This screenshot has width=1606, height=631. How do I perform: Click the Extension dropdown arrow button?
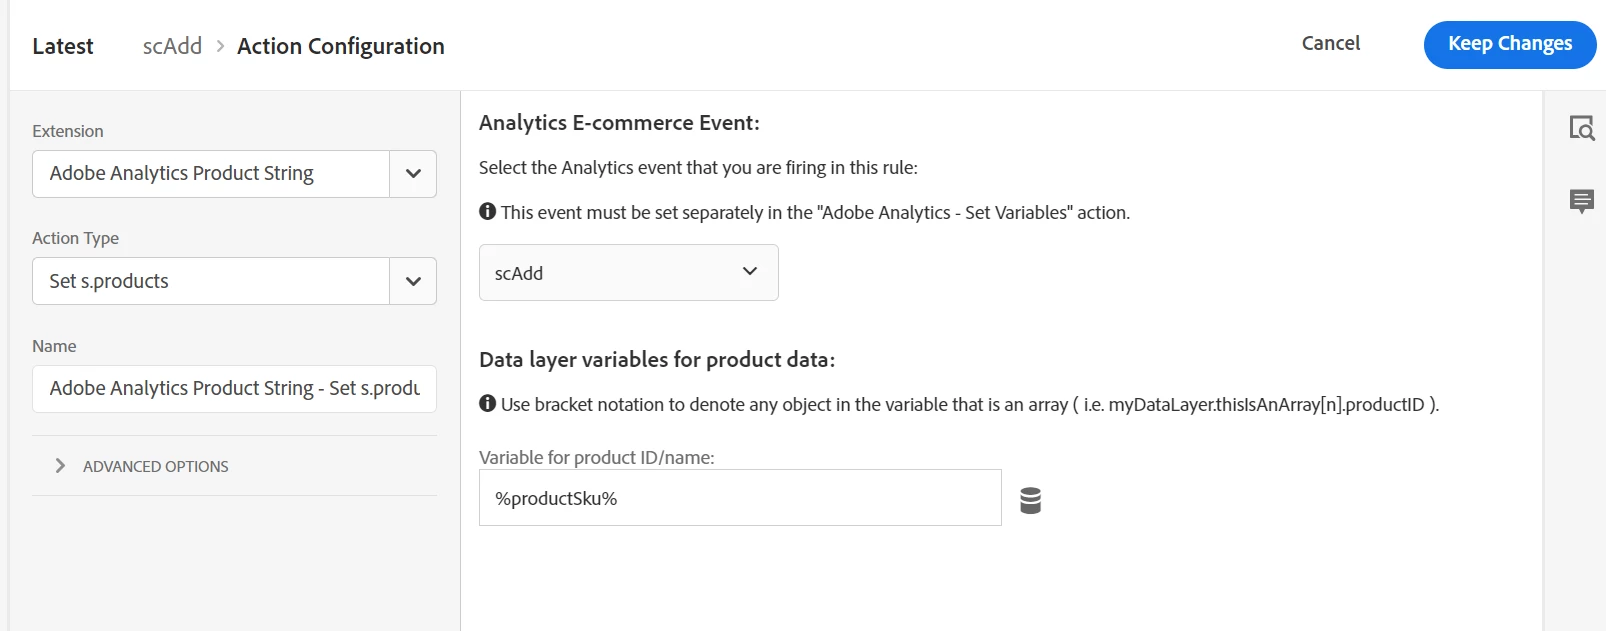413,174
